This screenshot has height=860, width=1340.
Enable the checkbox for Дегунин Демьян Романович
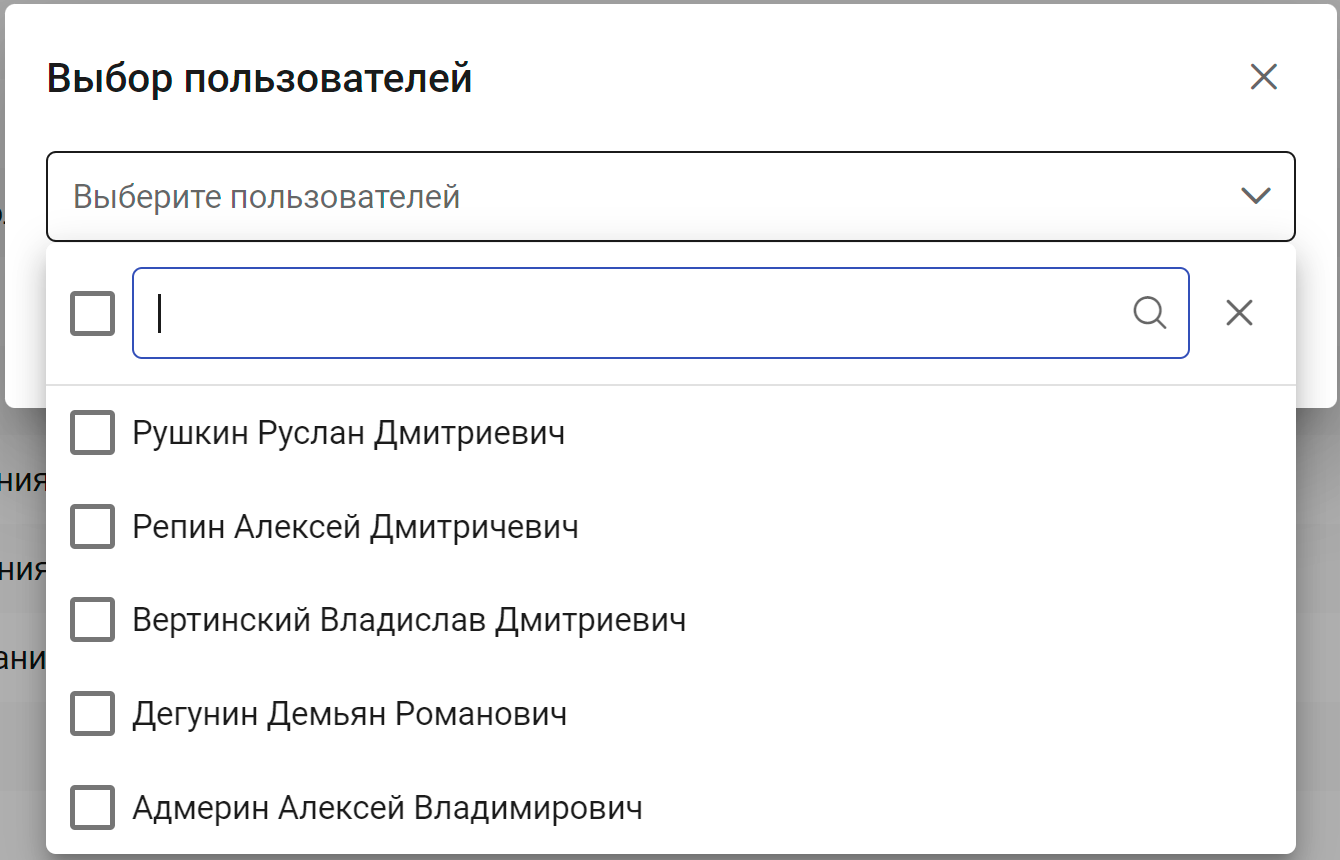point(92,714)
